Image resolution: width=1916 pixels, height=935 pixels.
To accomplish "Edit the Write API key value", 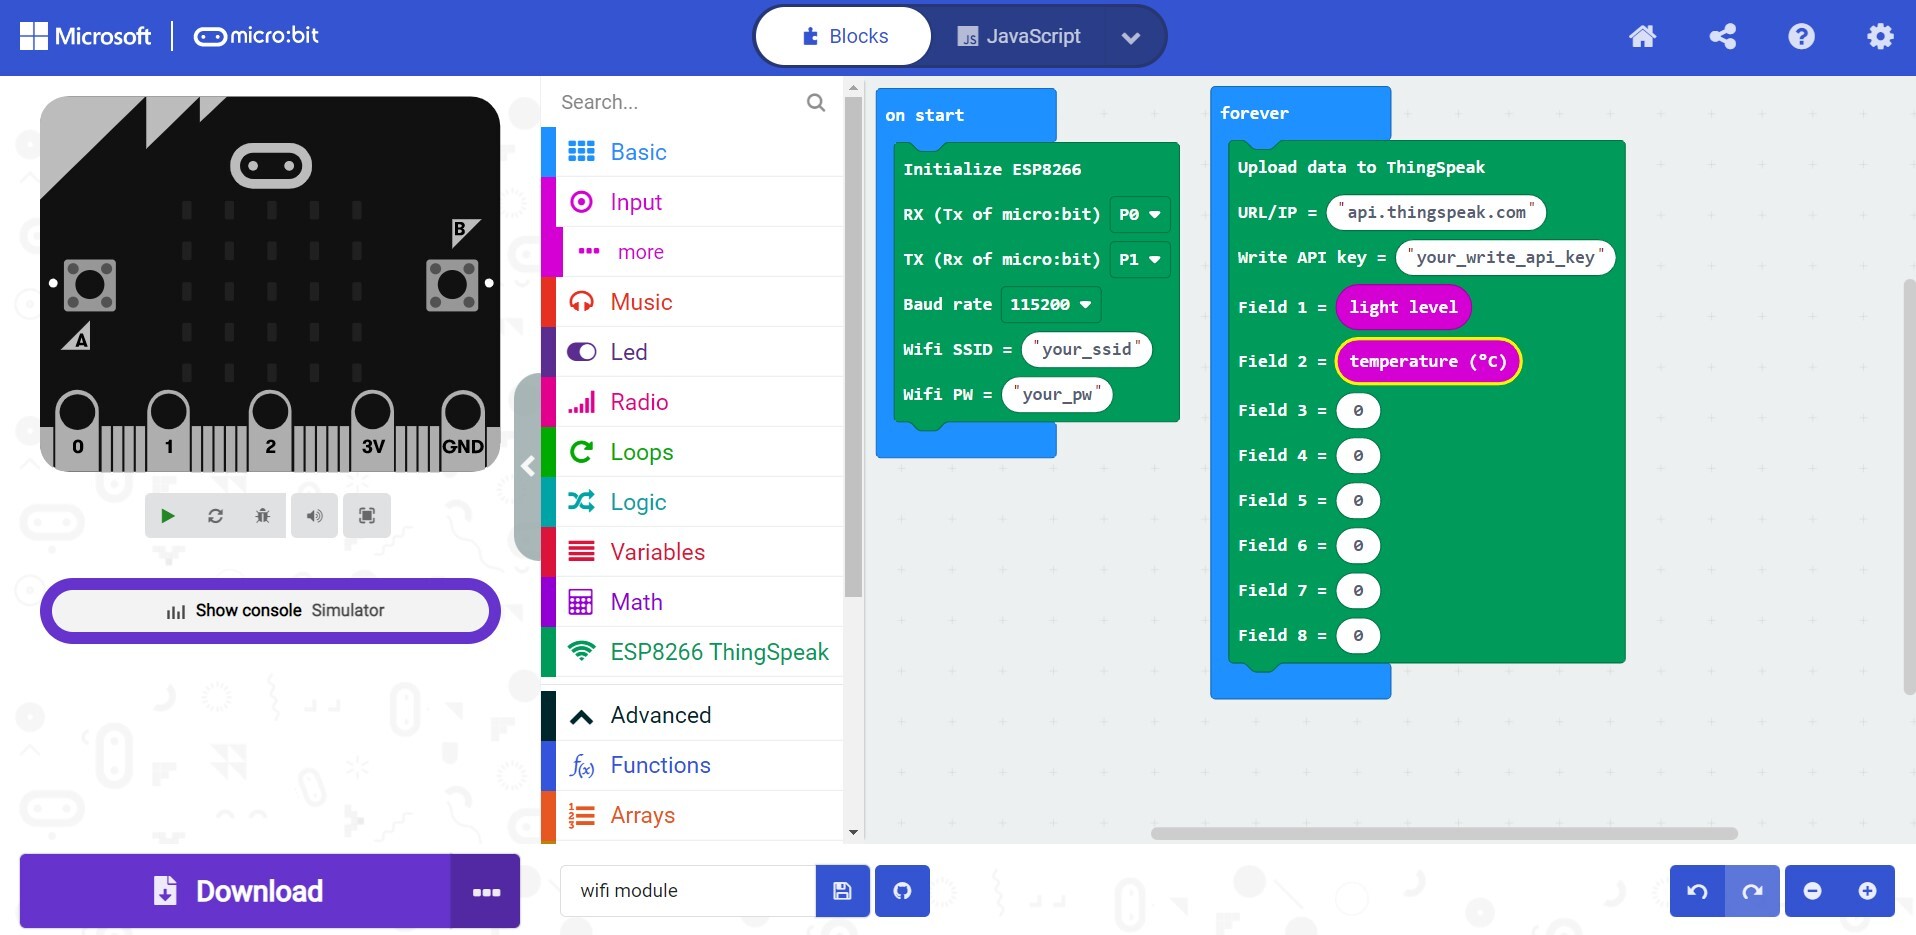I will (1505, 257).
